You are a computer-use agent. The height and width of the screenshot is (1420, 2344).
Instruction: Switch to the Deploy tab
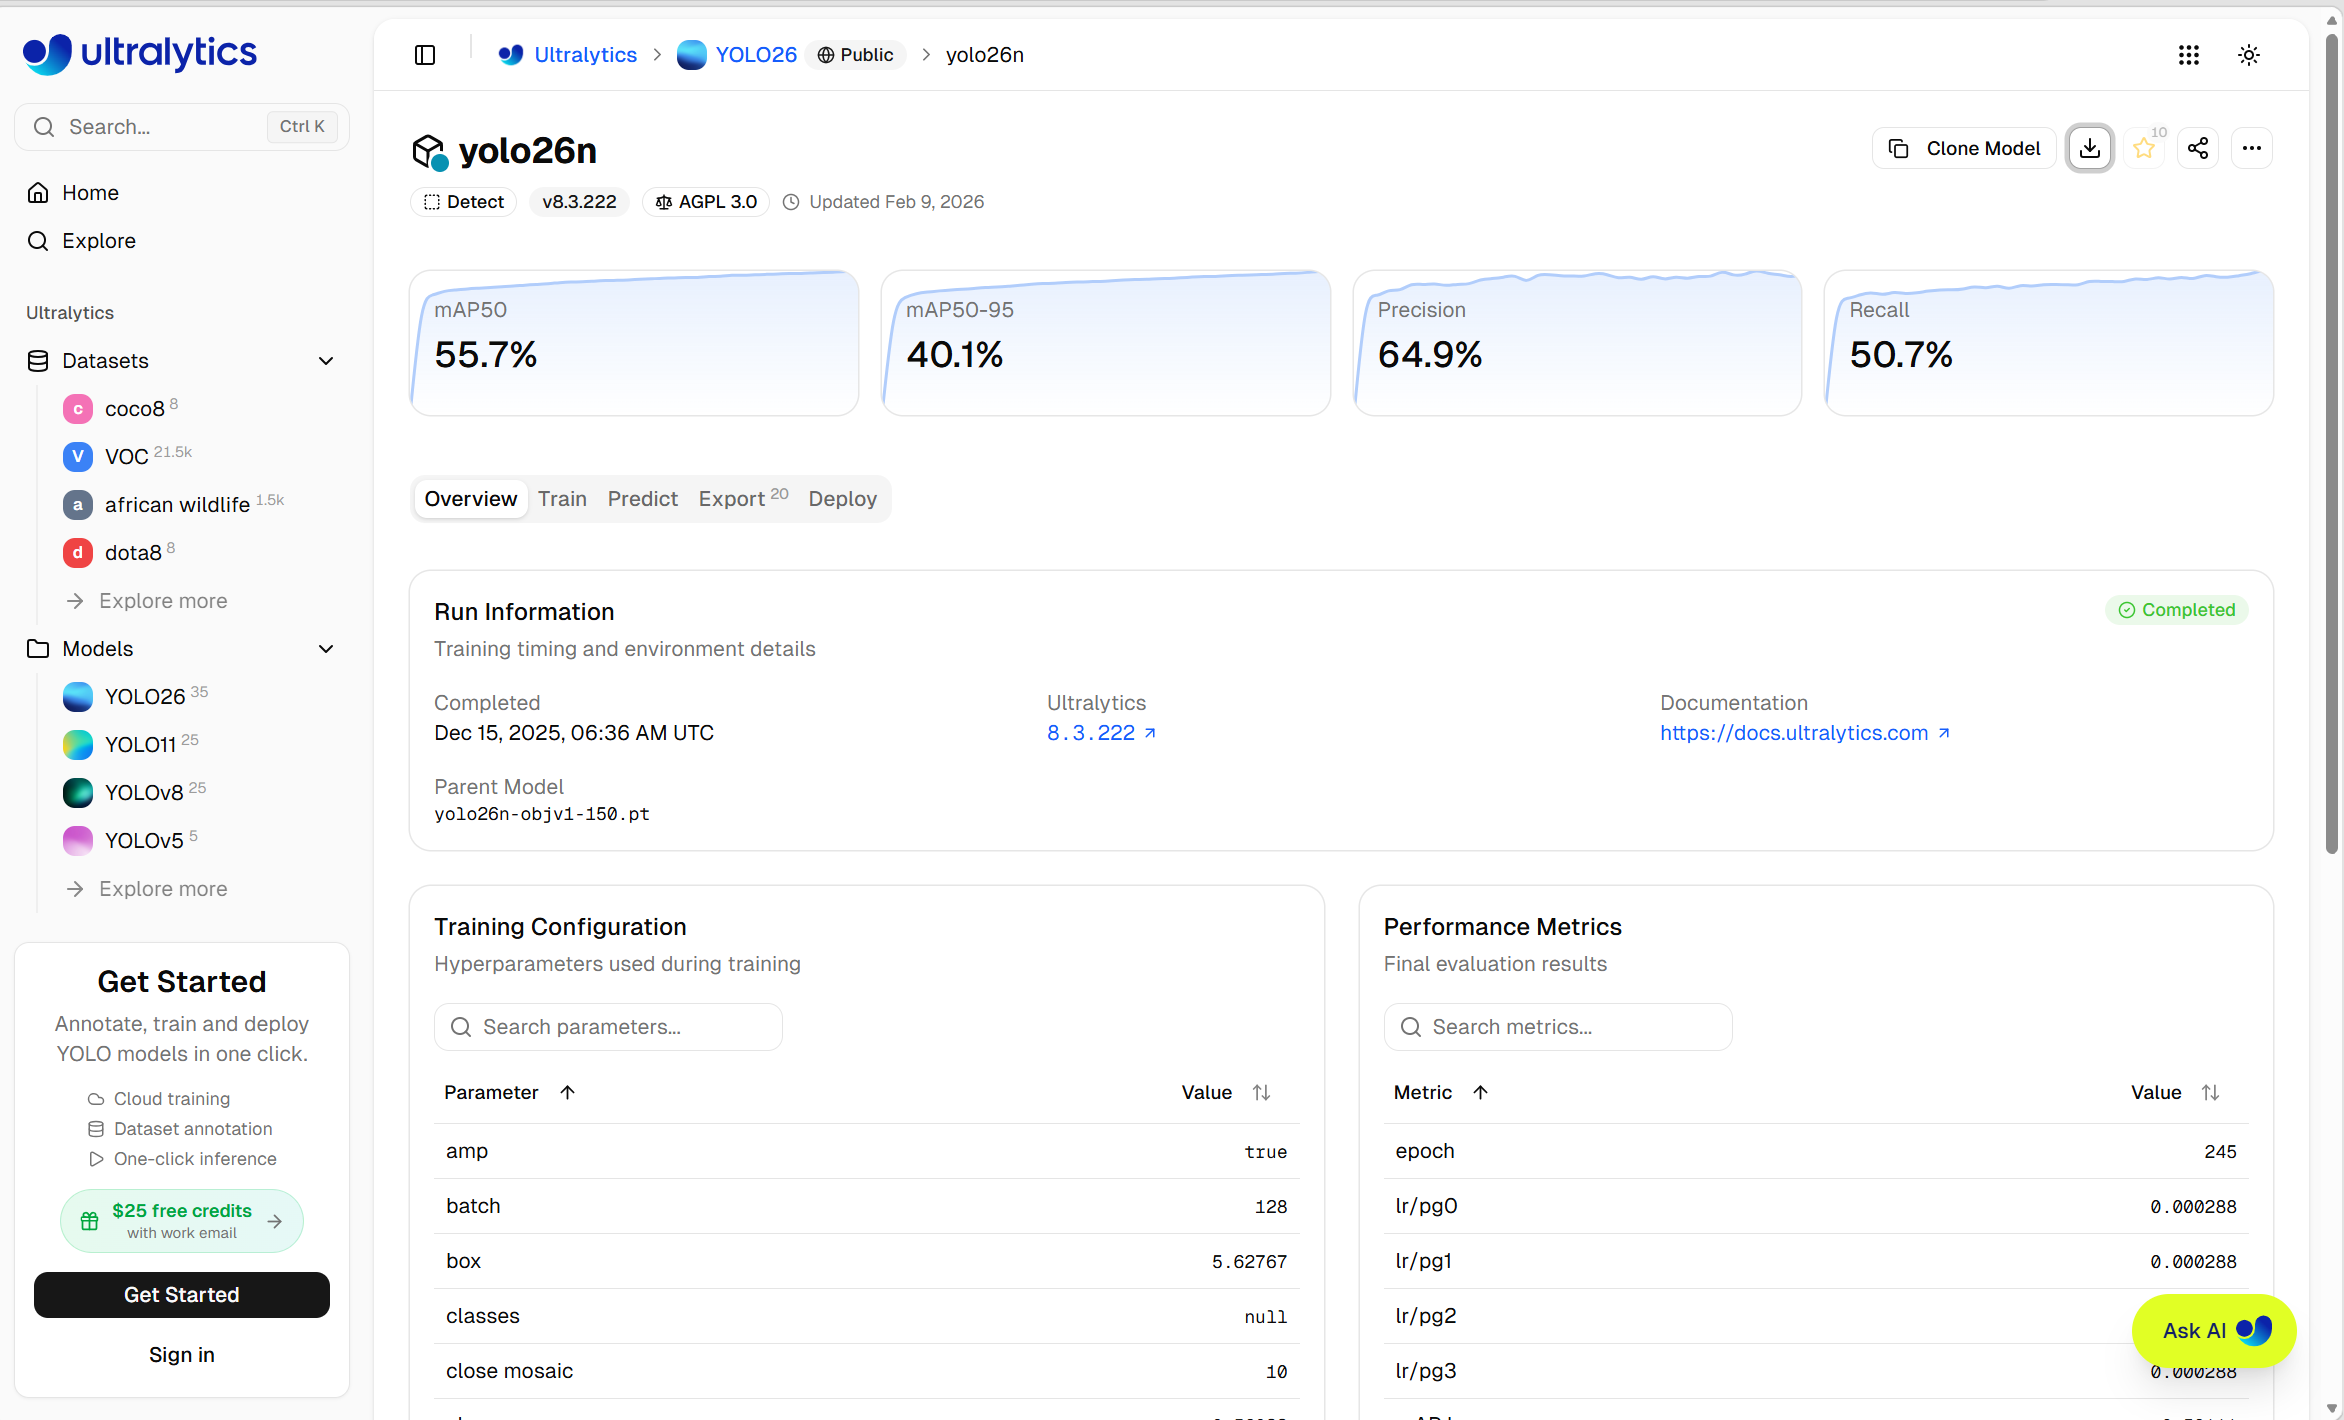pyautogui.click(x=843, y=499)
